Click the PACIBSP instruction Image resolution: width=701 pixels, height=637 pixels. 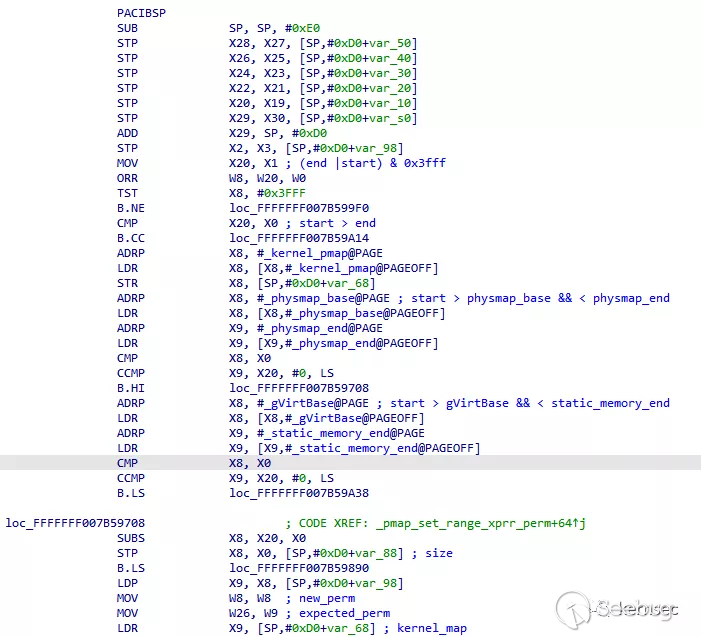coord(141,13)
